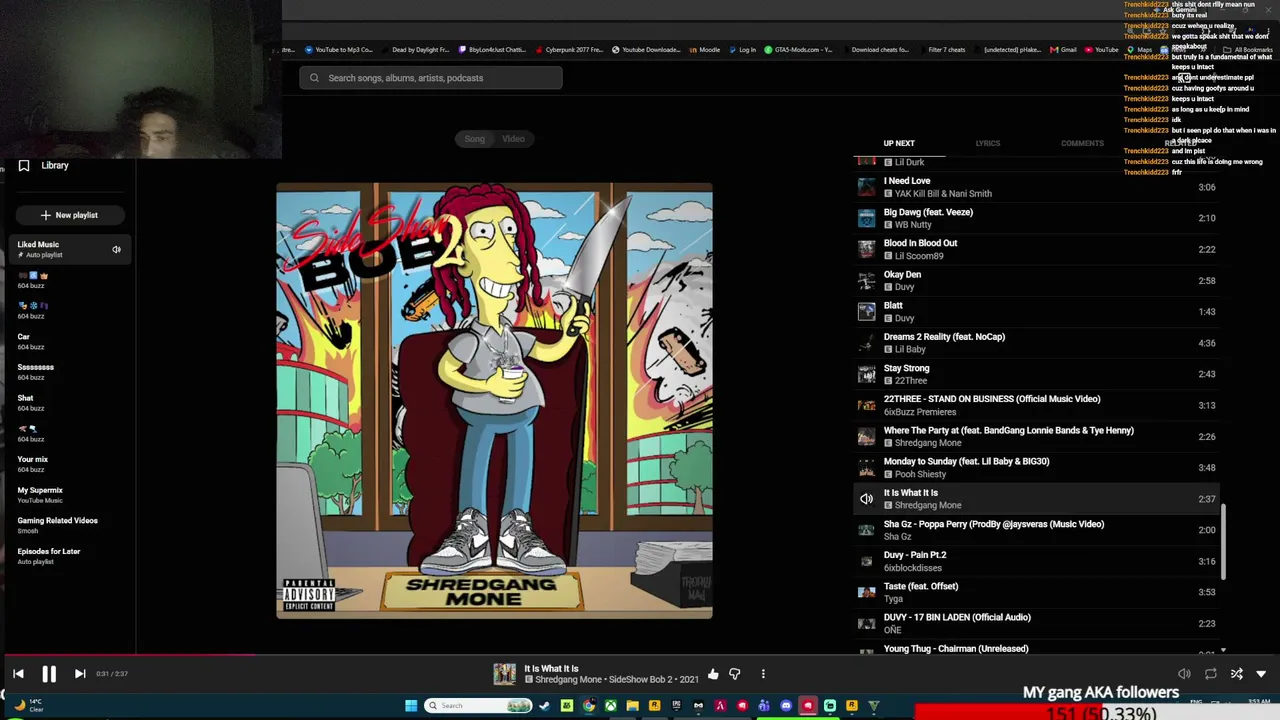Click the song progress bar
The width and height of the screenshot is (1280, 720).
pos(640,656)
